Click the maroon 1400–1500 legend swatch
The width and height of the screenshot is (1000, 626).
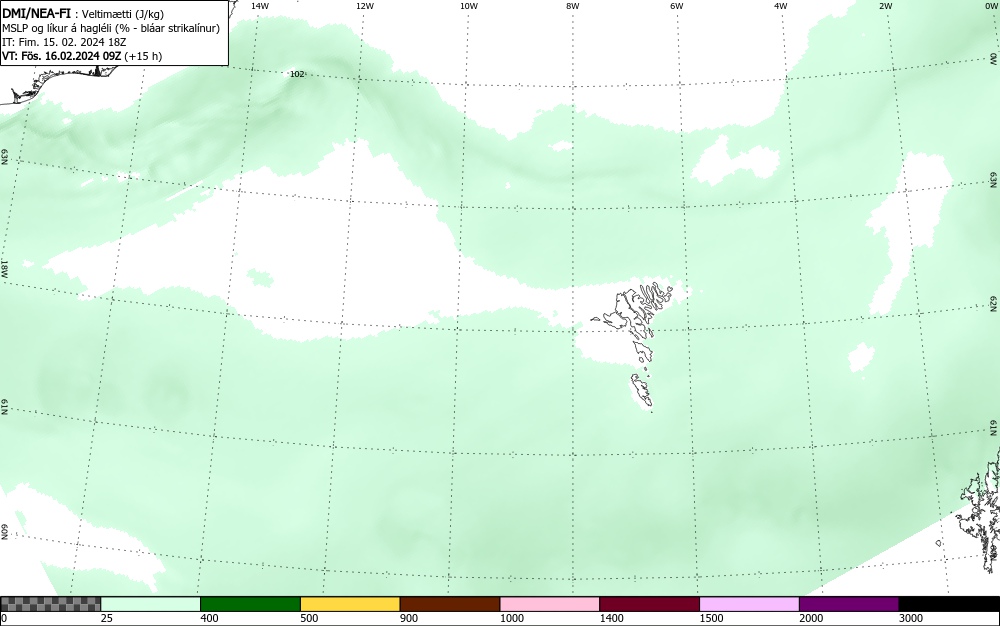[x=649, y=604]
